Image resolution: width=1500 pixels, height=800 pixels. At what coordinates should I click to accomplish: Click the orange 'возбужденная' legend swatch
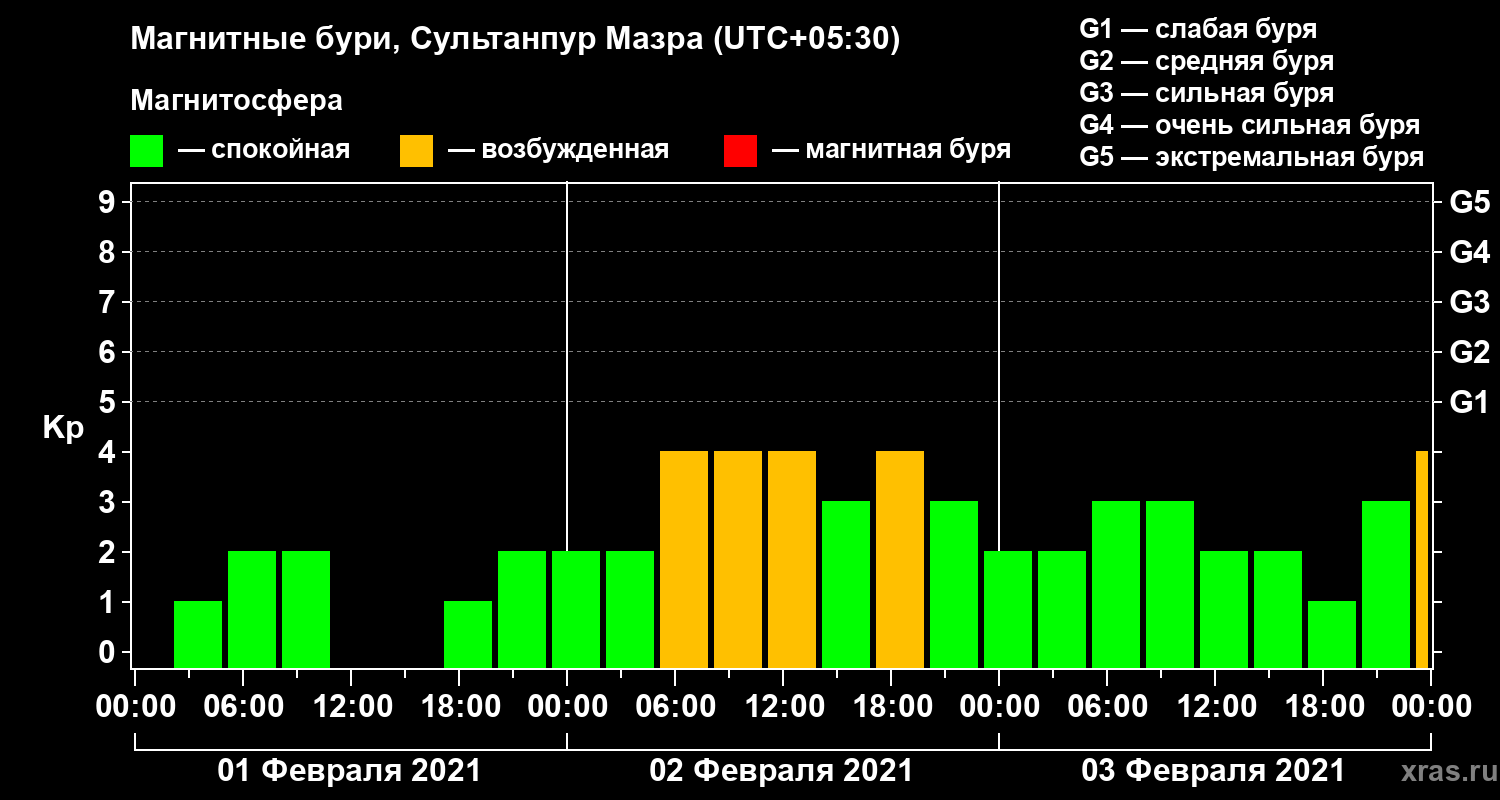(416, 151)
